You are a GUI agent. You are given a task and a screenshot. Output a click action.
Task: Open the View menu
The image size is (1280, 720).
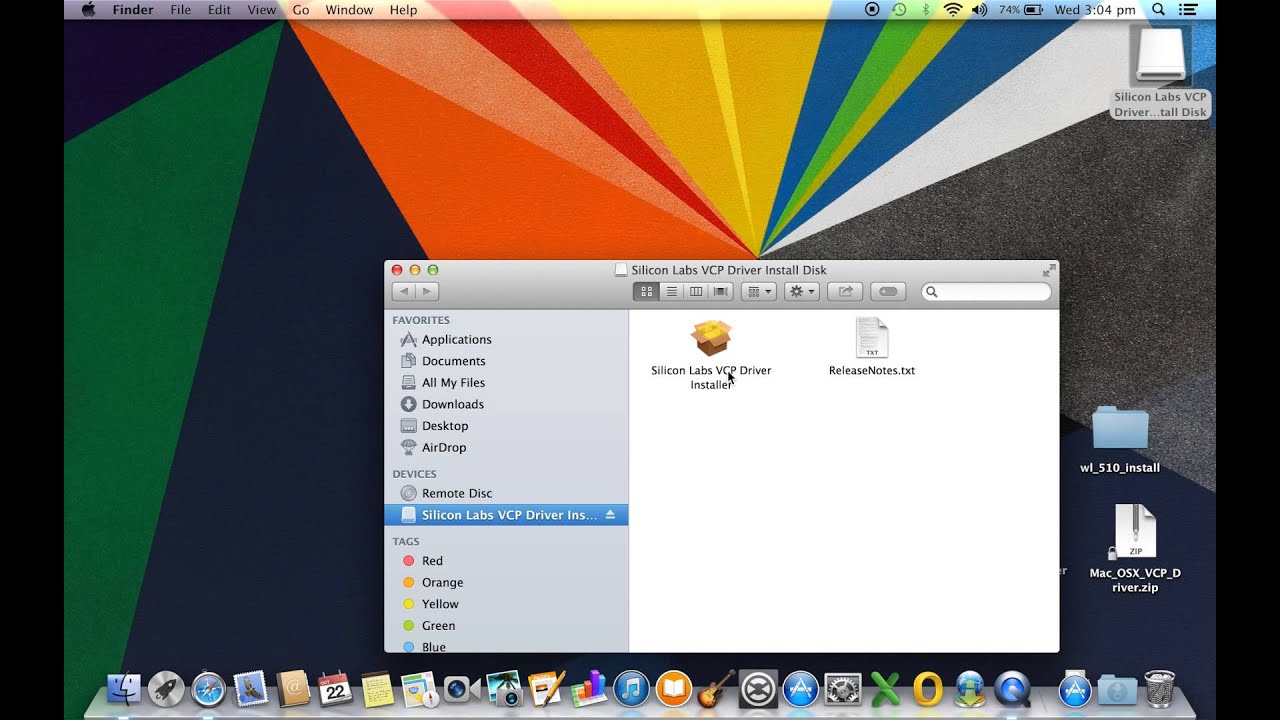(x=261, y=10)
